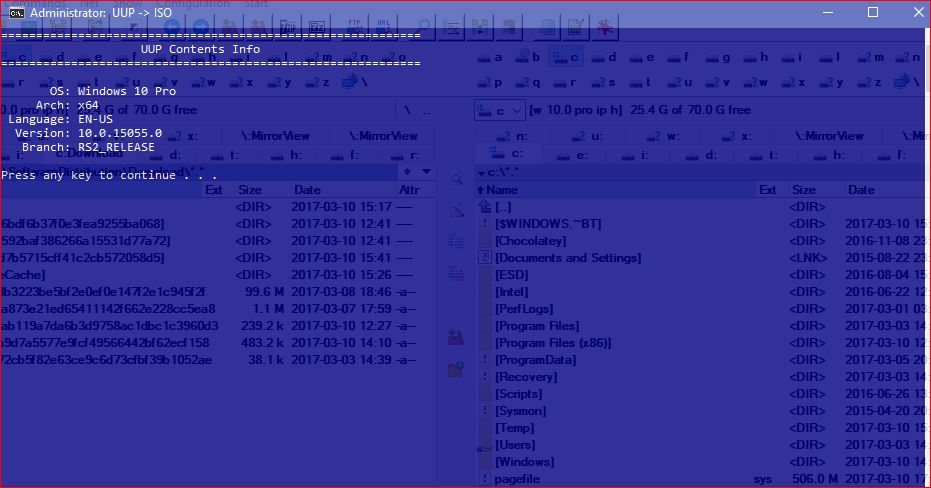The image size is (931, 488).
Task: Click the Documents and Settings link icon
Action: (486, 258)
